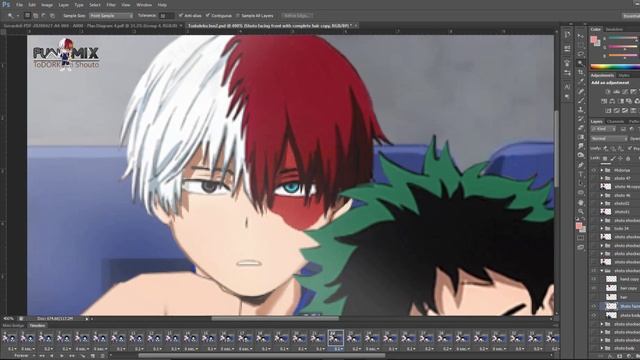The height and width of the screenshot is (360, 640).
Task: Toggle the Anti-alias checkbox
Action: point(181,16)
